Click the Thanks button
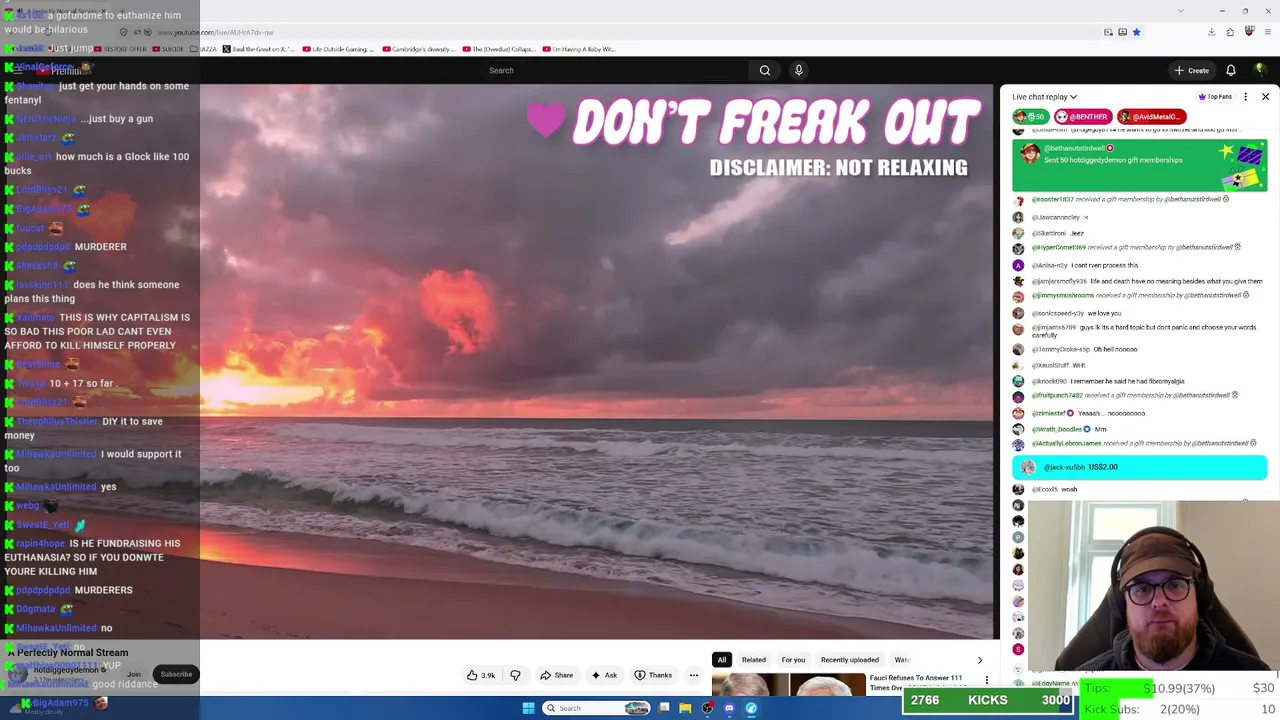This screenshot has height=720, width=1280. [x=653, y=675]
